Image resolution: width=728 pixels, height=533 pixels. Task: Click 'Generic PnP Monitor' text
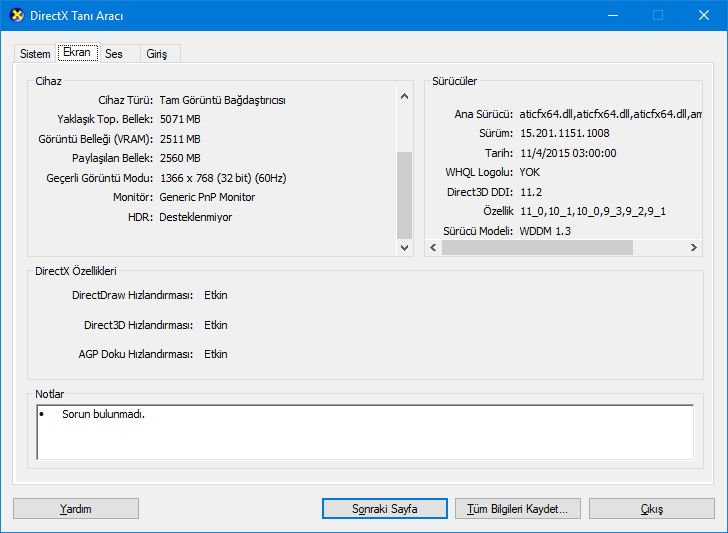click(x=207, y=197)
